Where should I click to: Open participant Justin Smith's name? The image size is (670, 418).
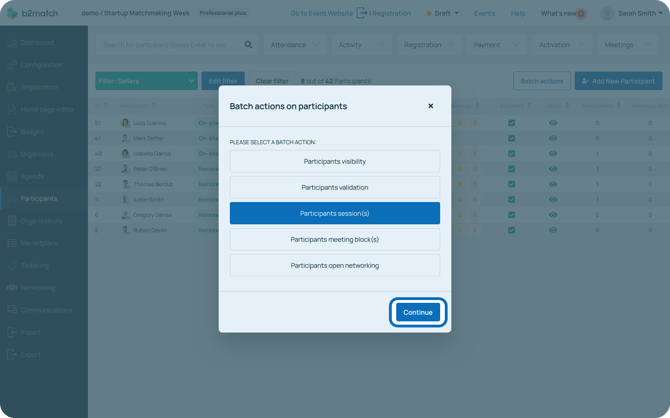tap(148, 200)
